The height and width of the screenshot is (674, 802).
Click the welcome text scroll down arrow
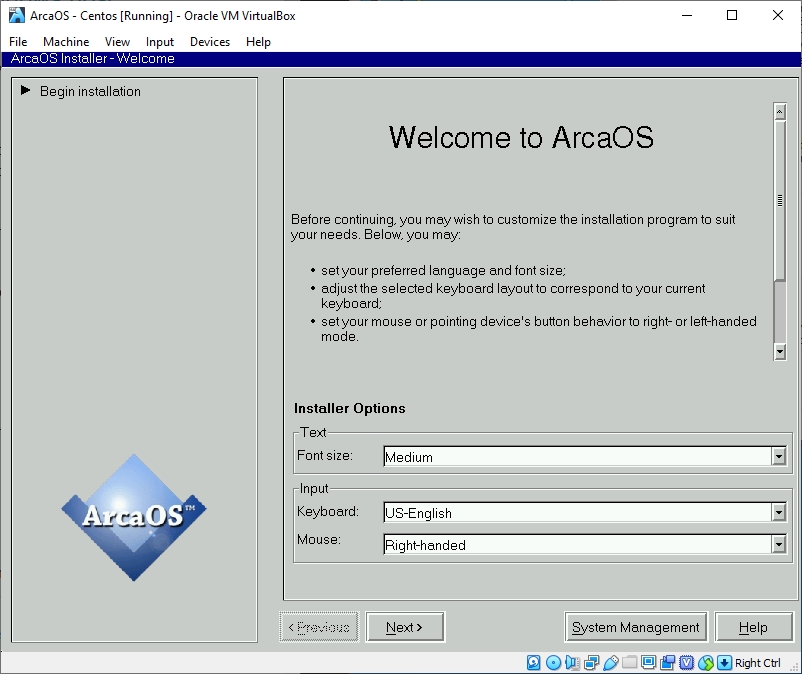click(x=780, y=351)
